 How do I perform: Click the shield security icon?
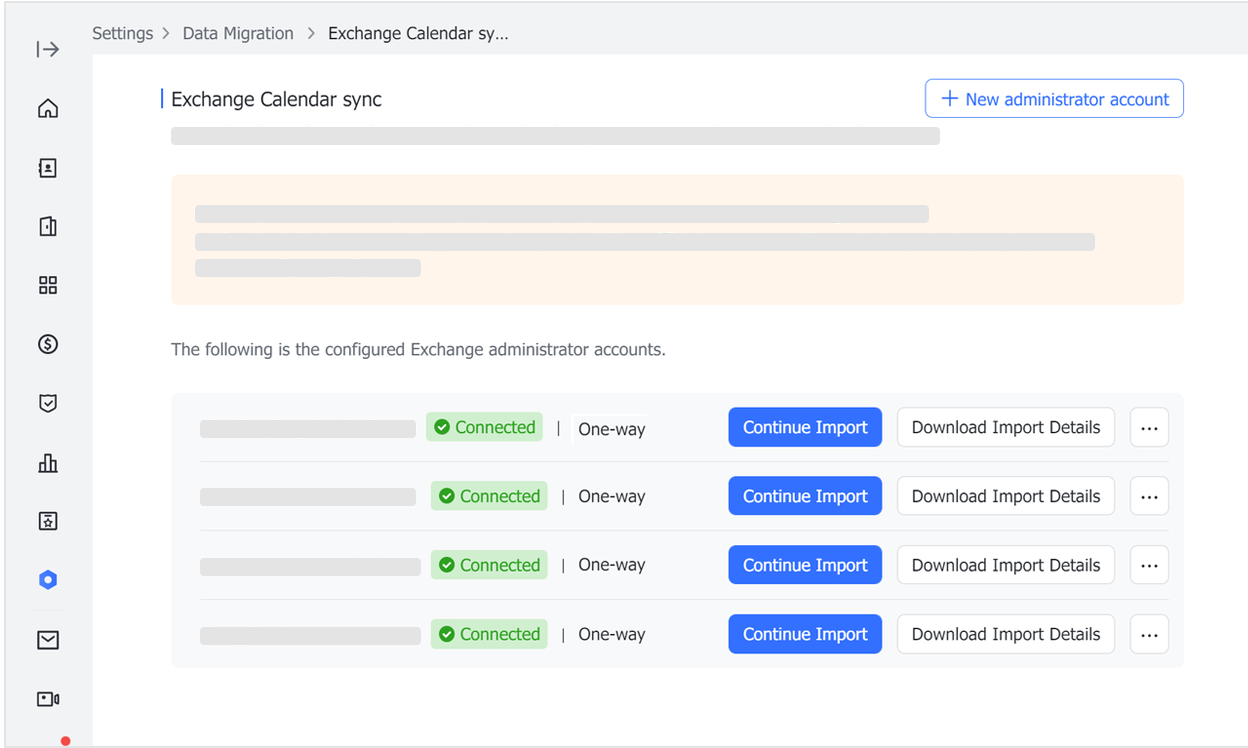pyautogui.click(x=47, y=403)
